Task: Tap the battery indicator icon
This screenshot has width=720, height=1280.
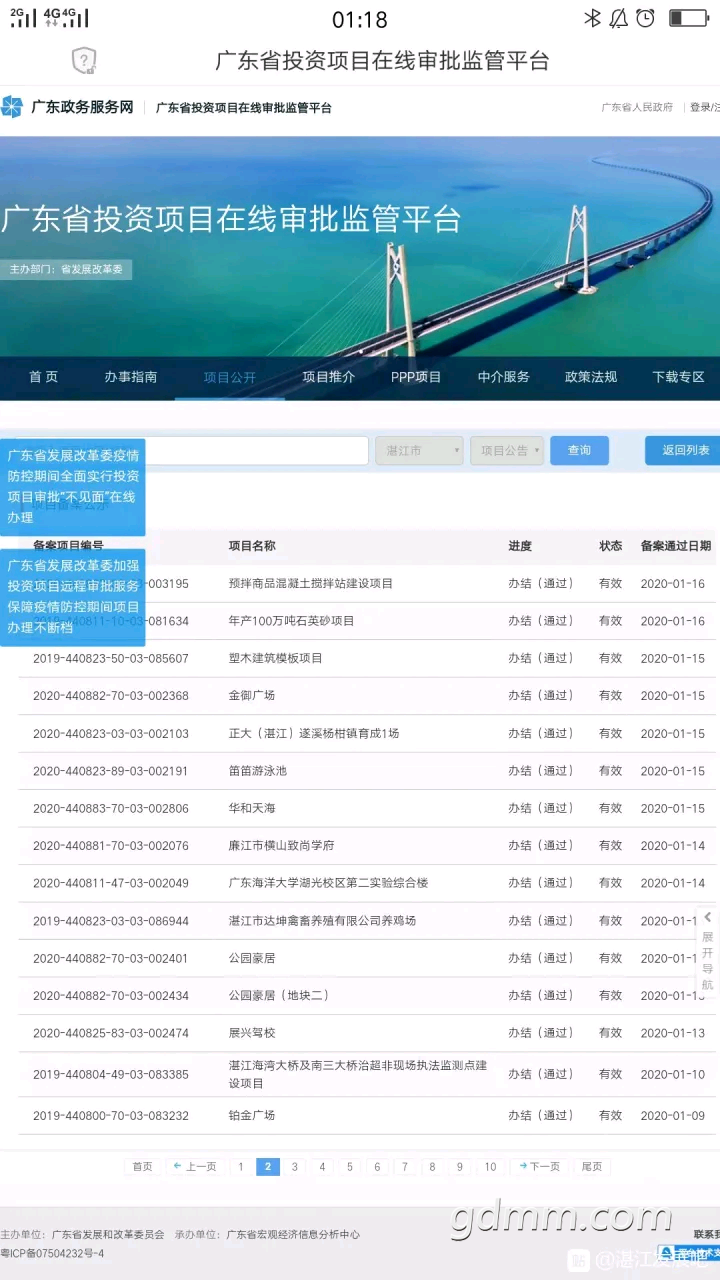Action: (689, 18)
